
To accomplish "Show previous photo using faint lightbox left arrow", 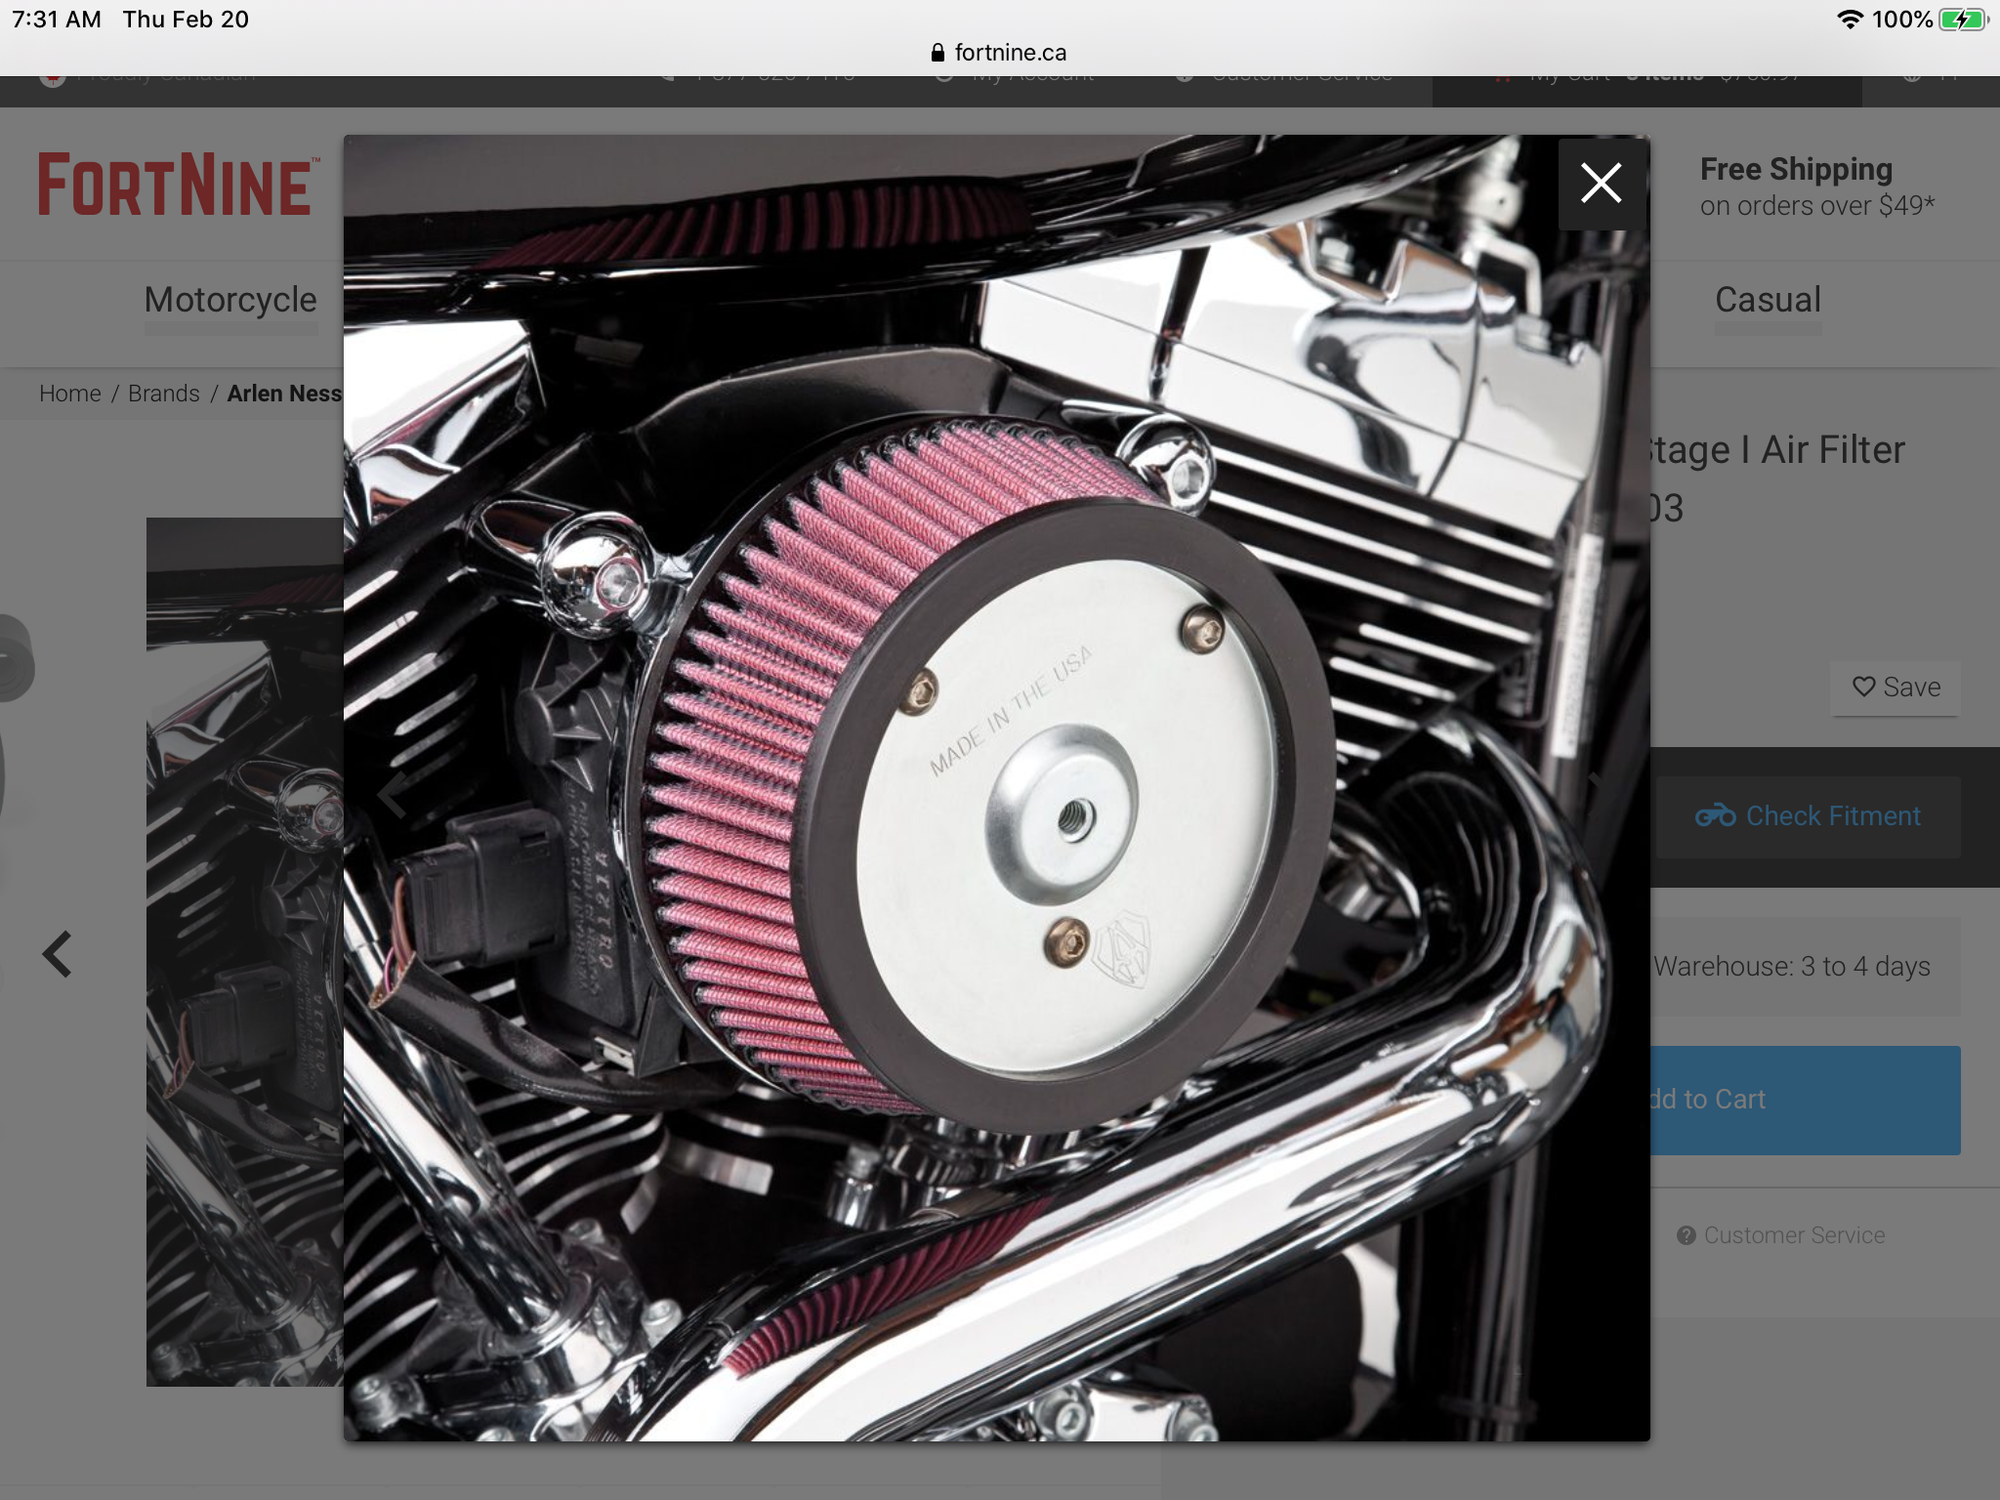I will pyautogui.click(x=393, y=795).
